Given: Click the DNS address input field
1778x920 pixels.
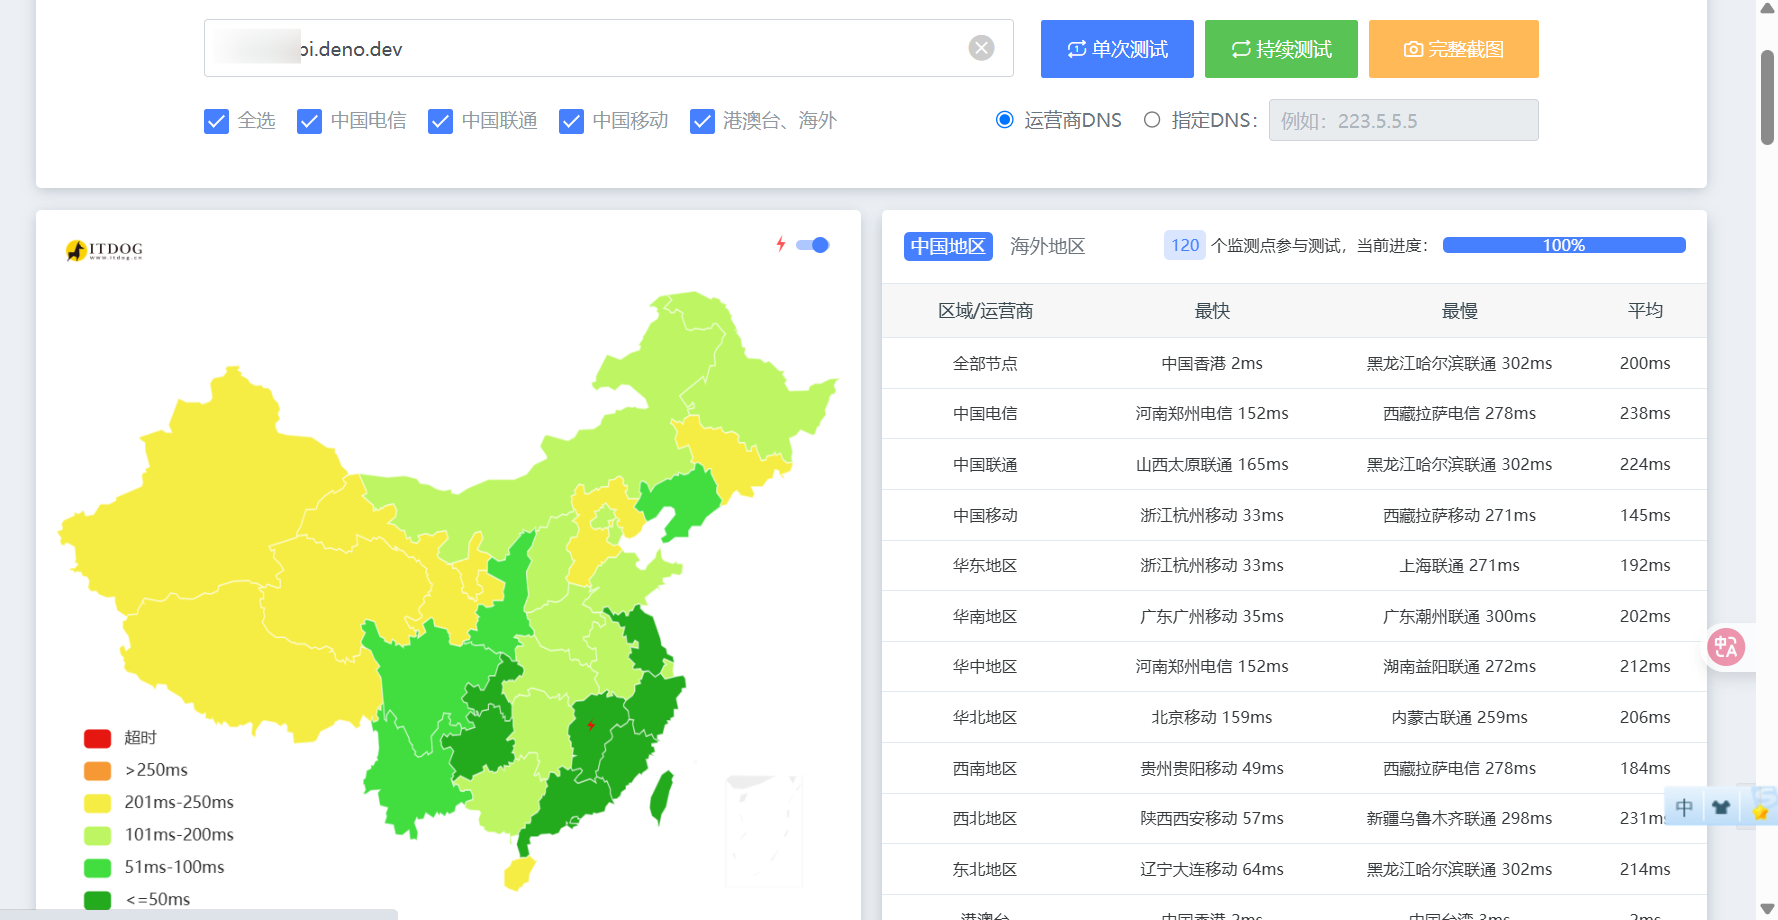Looking at the screenshot, I should click(1403, 120).
